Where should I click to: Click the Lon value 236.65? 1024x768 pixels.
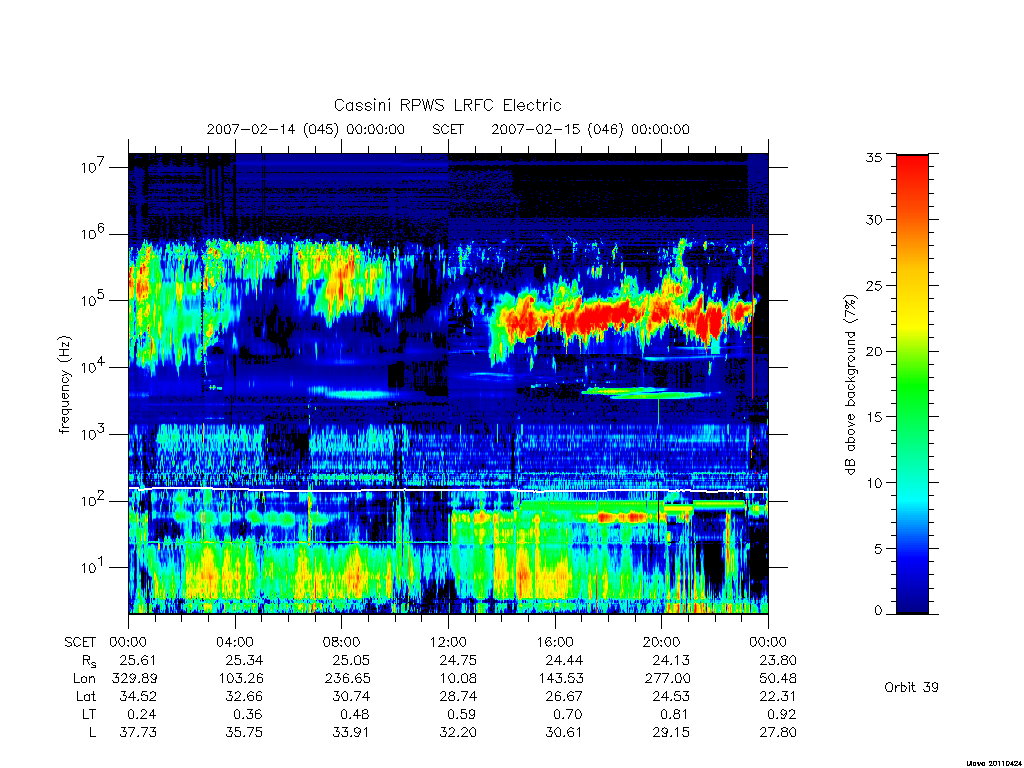(347, 679)
